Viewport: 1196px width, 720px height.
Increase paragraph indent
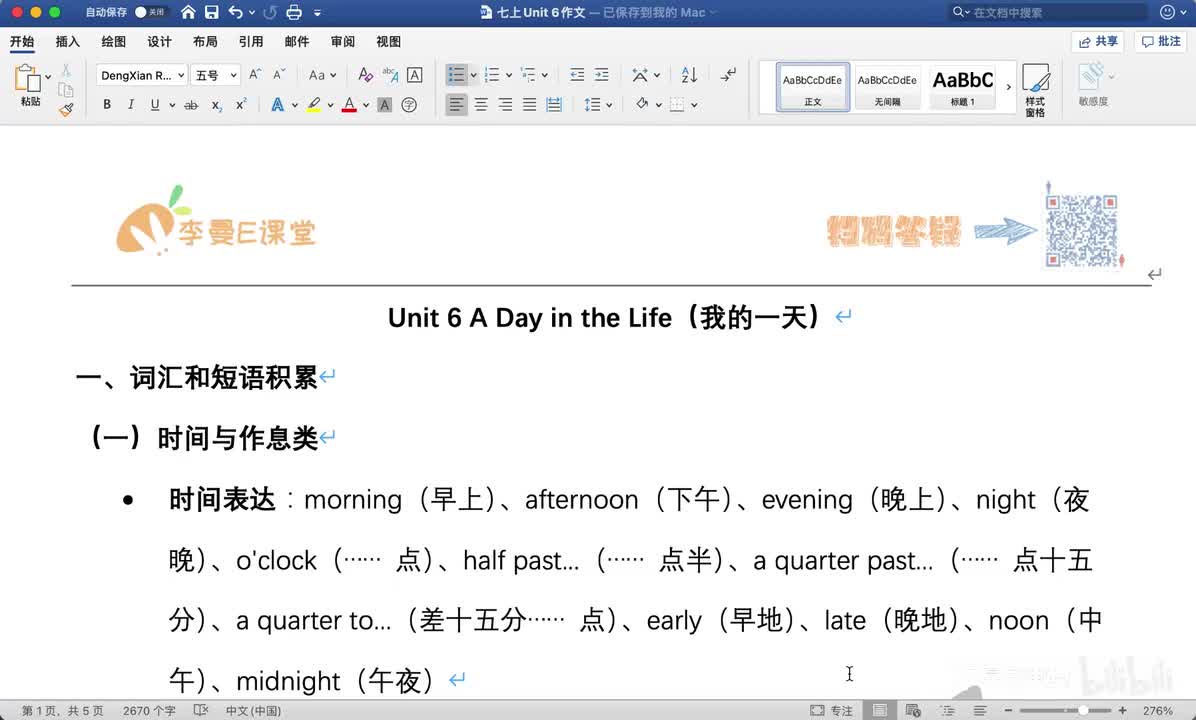click(x=602, y=74)
